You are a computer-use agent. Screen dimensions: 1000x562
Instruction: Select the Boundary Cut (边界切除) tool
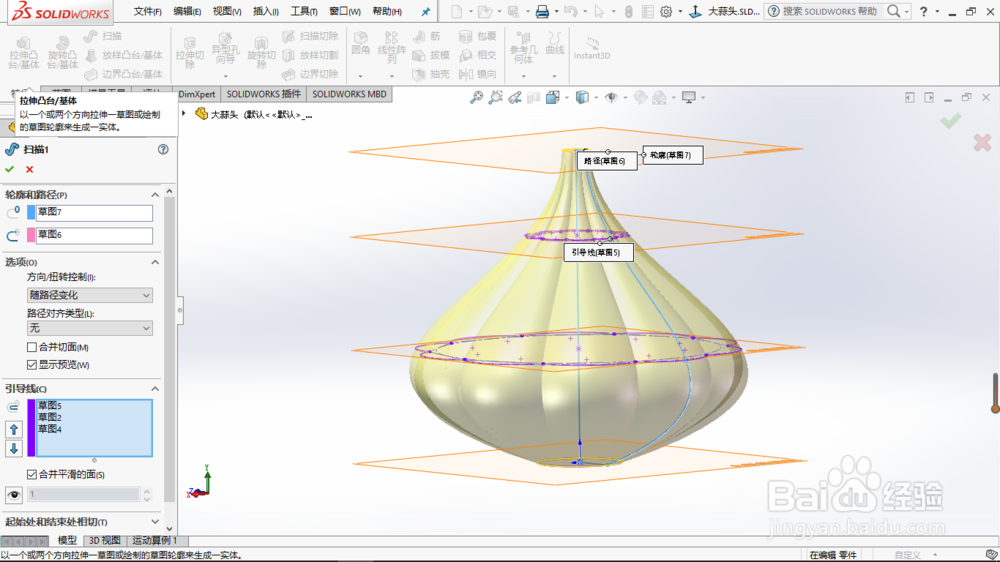310,74
